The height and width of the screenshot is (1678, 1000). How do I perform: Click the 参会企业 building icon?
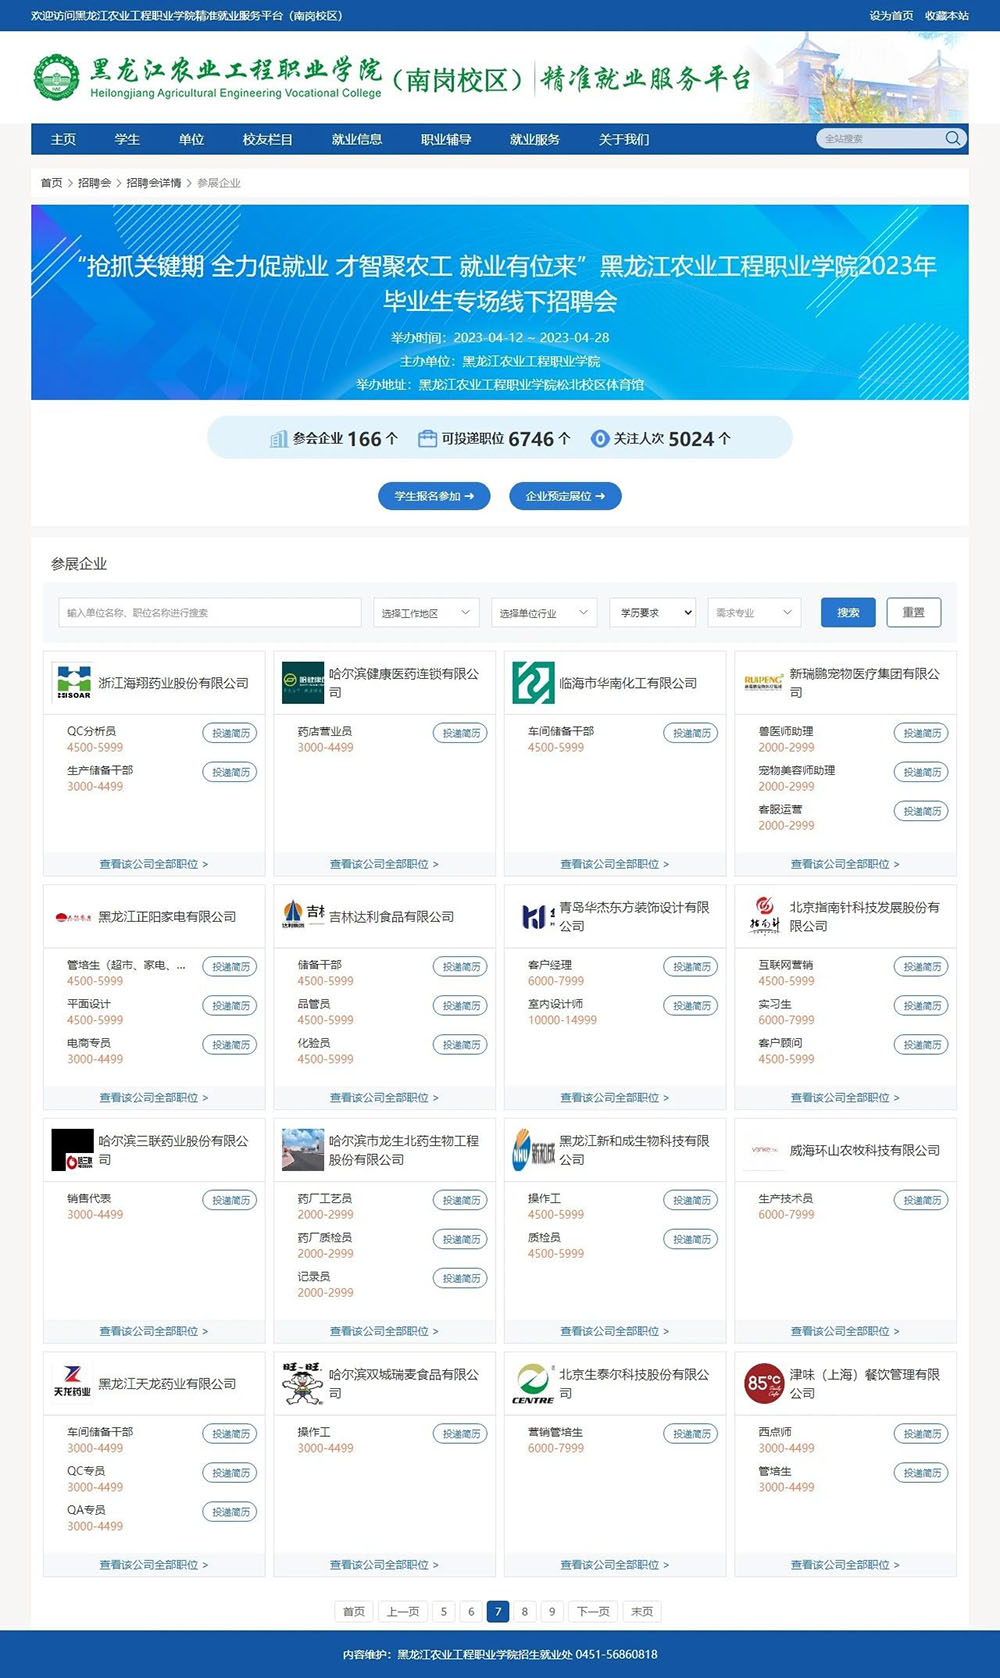(279, 439)
